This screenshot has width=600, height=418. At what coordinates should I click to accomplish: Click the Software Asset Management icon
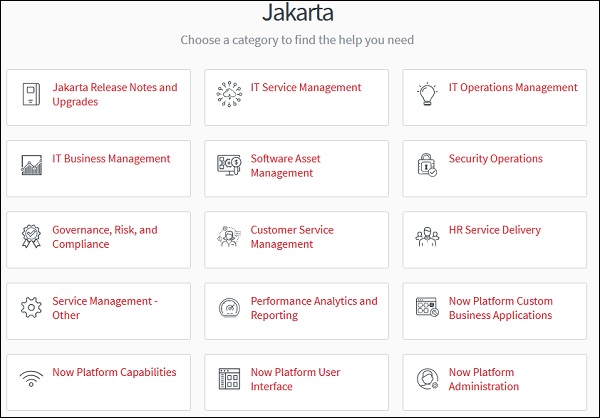(229, 166)
